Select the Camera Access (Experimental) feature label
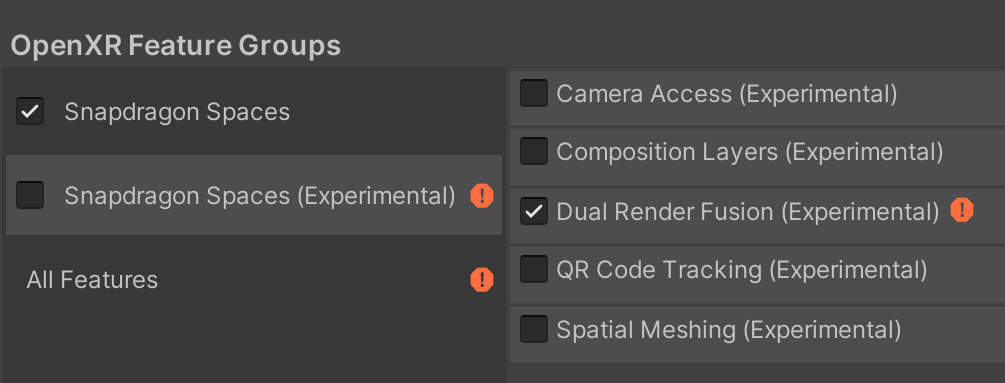This screenshot has height=383, width=1005. (727, 94)
